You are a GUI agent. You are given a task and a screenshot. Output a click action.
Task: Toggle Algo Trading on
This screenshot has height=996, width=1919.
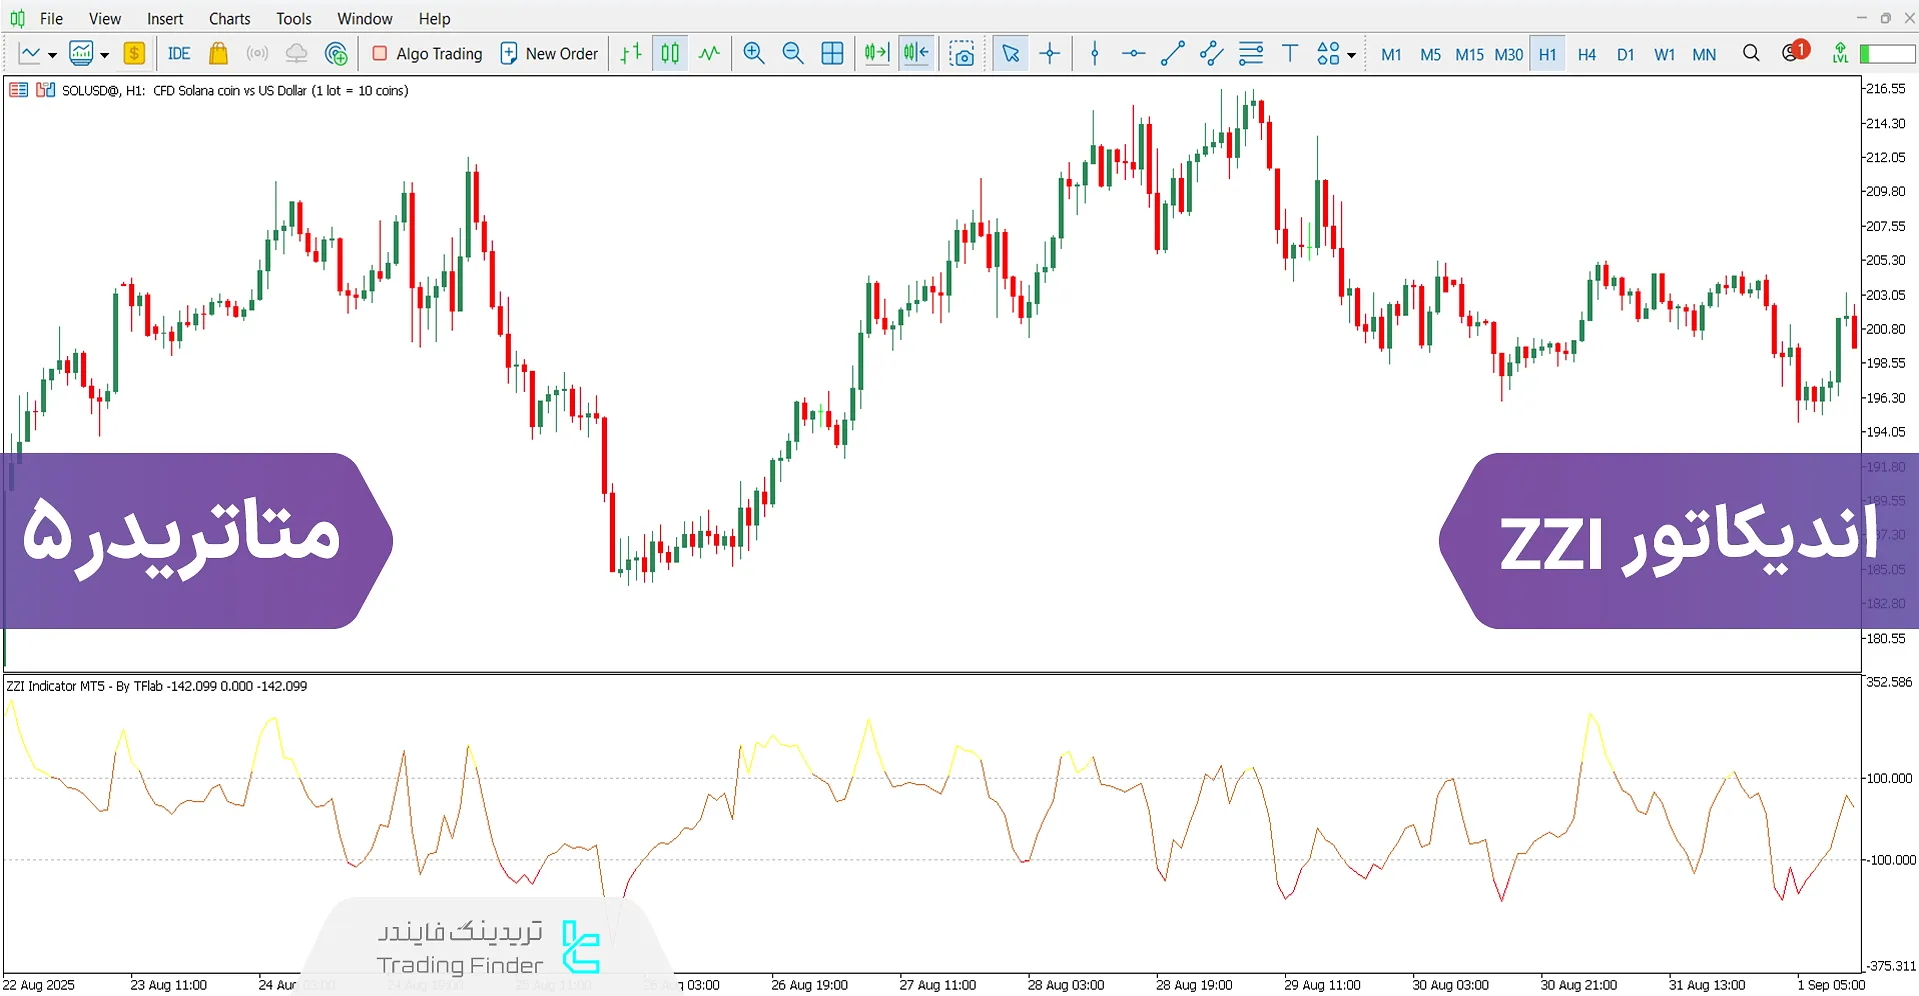click(x=427, y=54)
